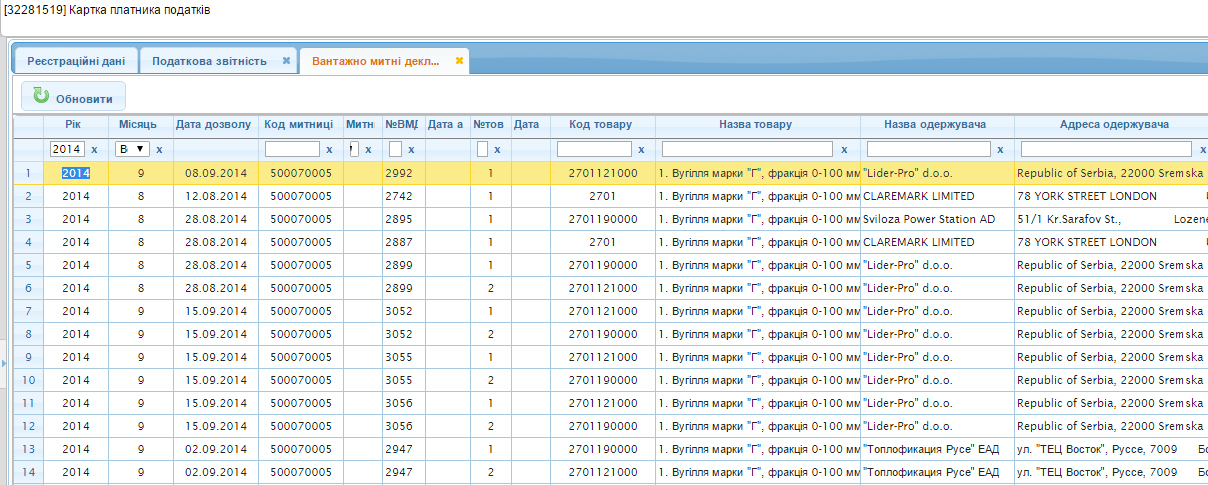The height and width of the screenshot is (485, 1208).
Task: Clear the Місяць filter with x icon
Action: 159,149
